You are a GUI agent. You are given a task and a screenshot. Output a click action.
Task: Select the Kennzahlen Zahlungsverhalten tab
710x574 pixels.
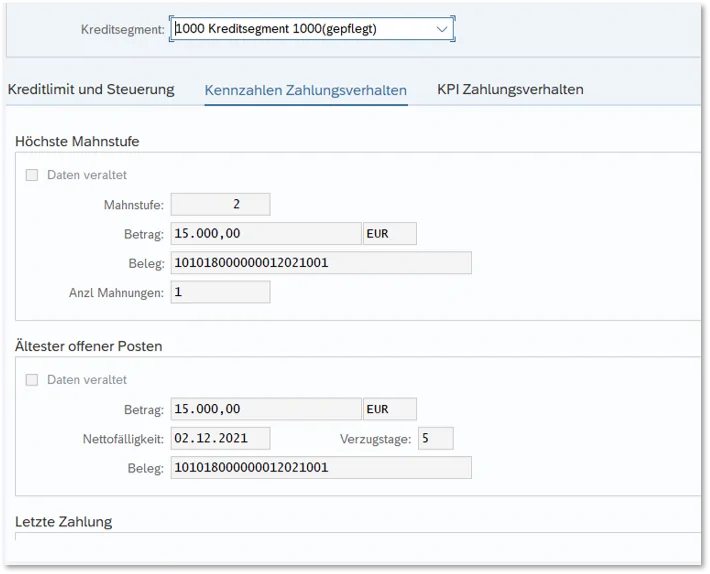305,91
